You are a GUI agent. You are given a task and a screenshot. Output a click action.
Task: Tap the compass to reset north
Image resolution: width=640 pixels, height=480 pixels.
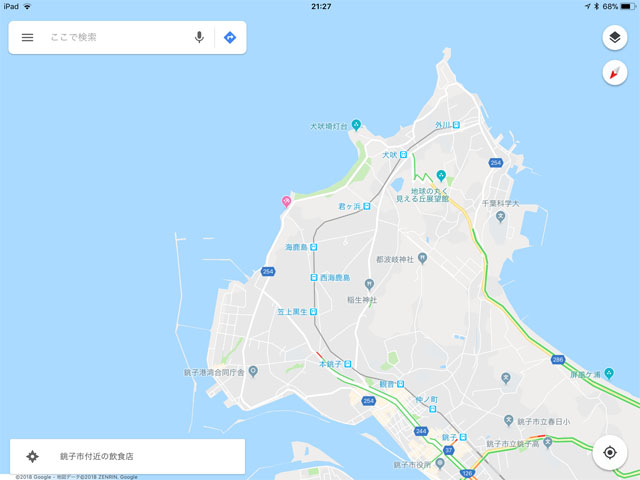tap(615, 73)
